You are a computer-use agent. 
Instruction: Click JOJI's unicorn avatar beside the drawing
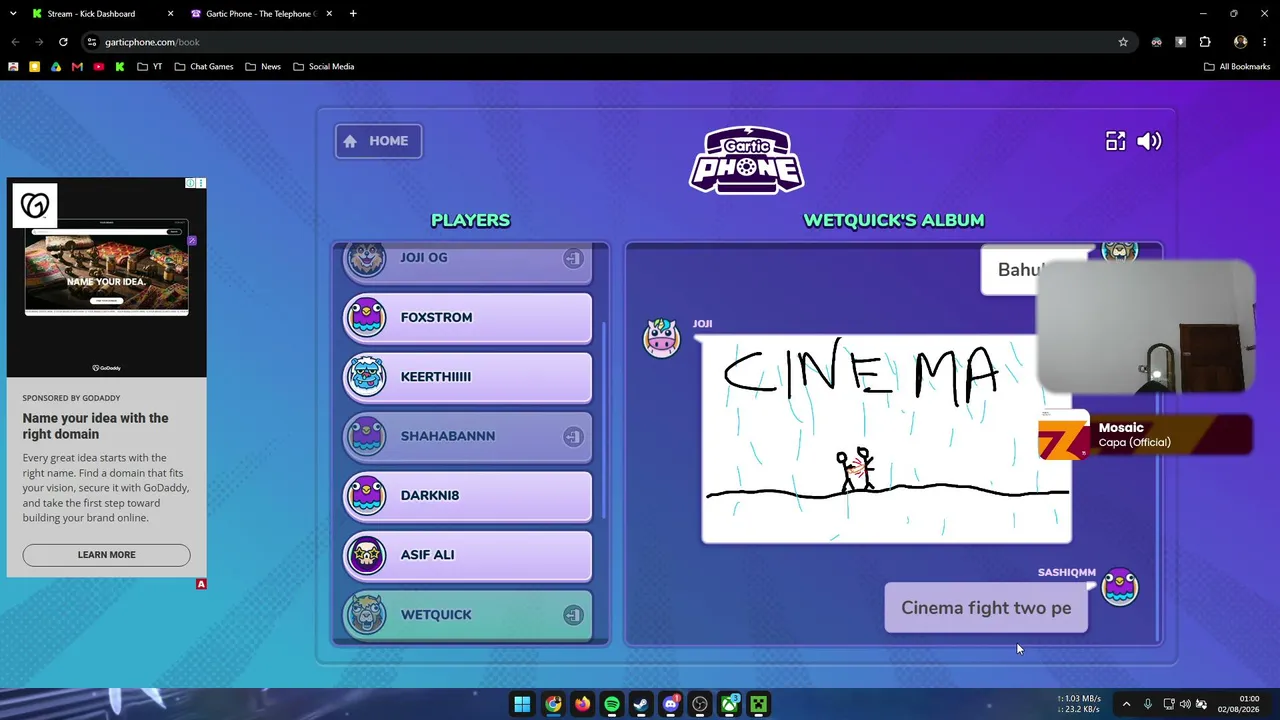click(x=661, y=338)
